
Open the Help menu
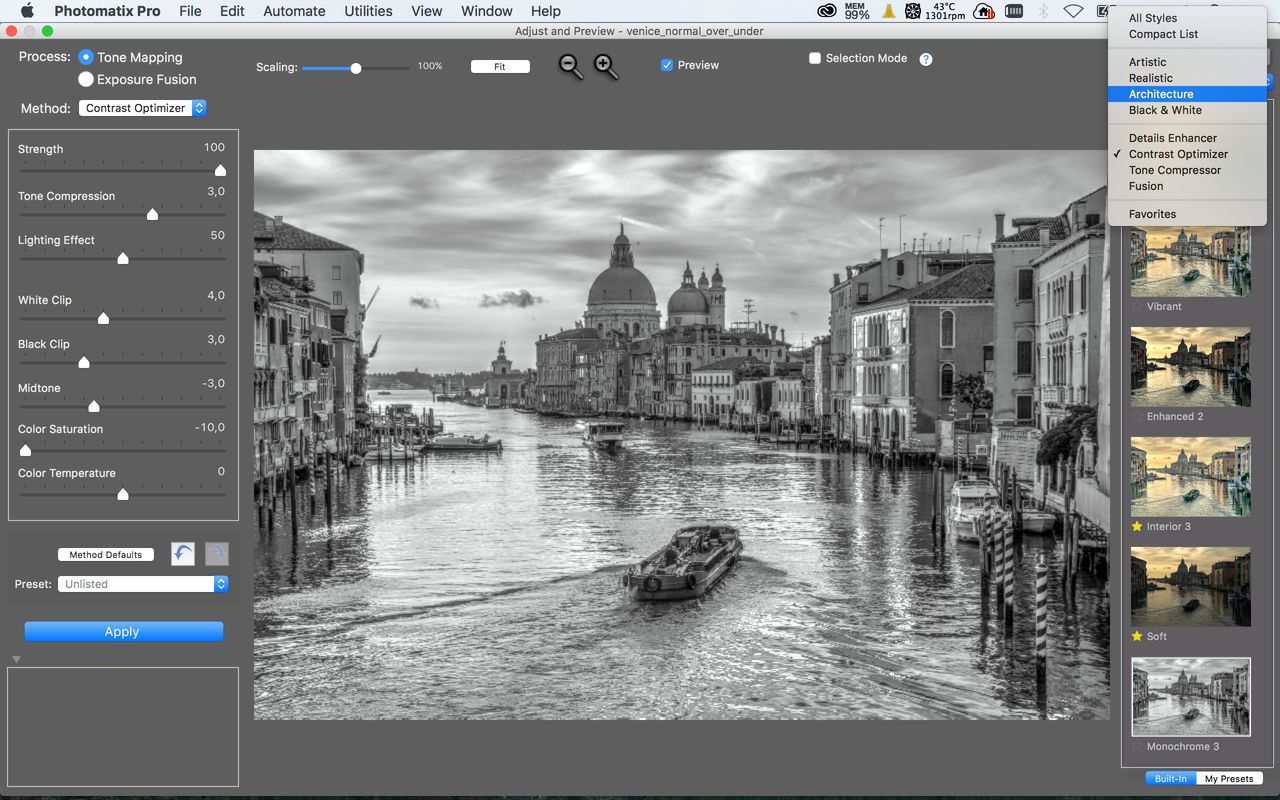tap(545, 11)
